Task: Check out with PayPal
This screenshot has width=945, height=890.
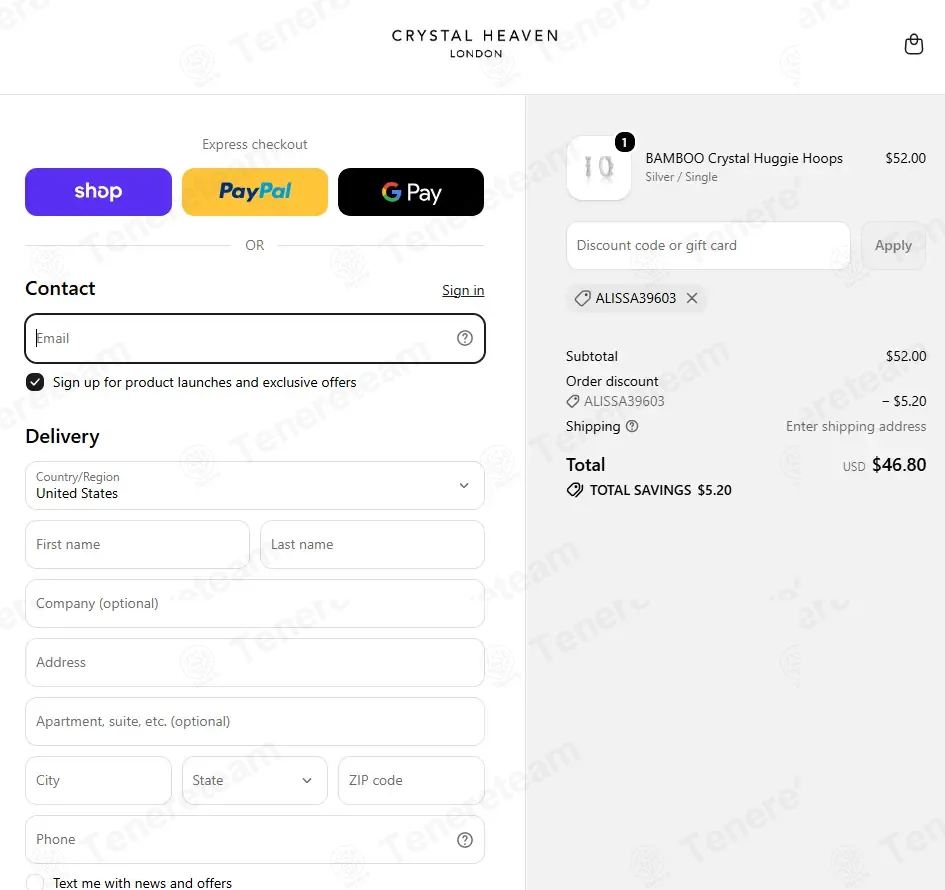Action: [x=255, y=192]
